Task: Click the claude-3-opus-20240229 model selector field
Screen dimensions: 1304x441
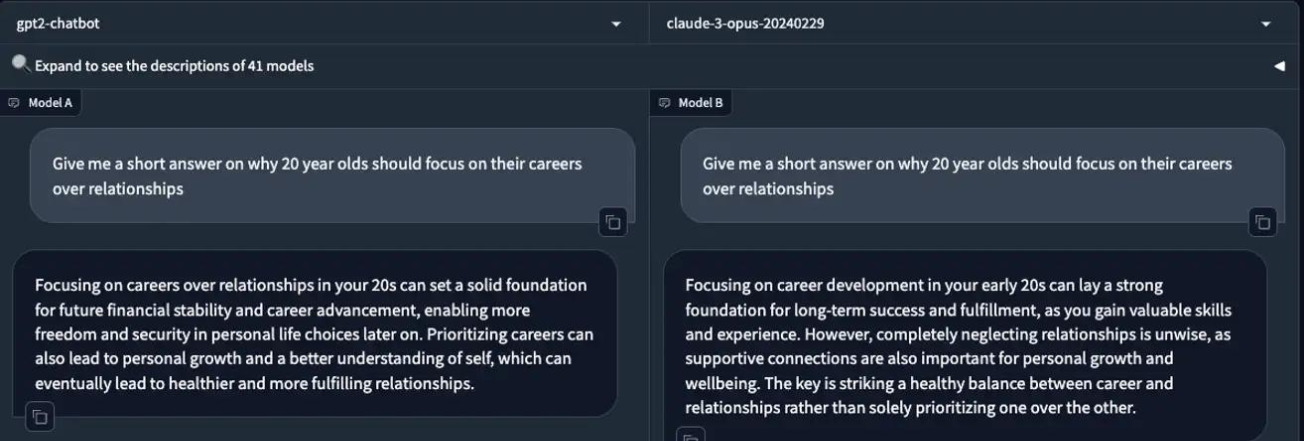Action: 950,23
